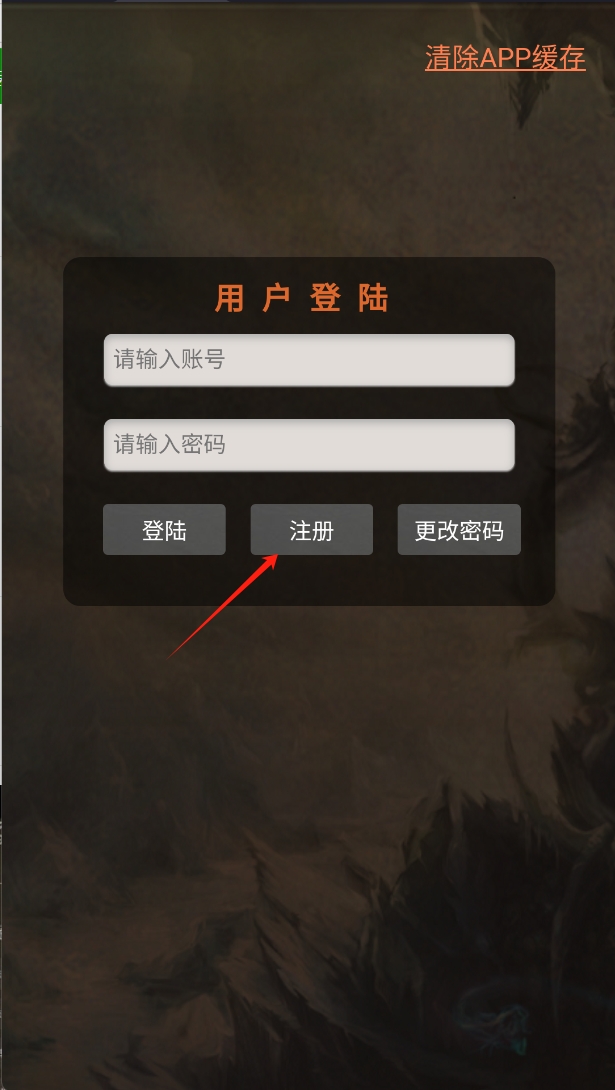The height and width of the screenshot is (1090, 615).
Task: Place the cursor in the account number textbox
Action: click(309, 360)
